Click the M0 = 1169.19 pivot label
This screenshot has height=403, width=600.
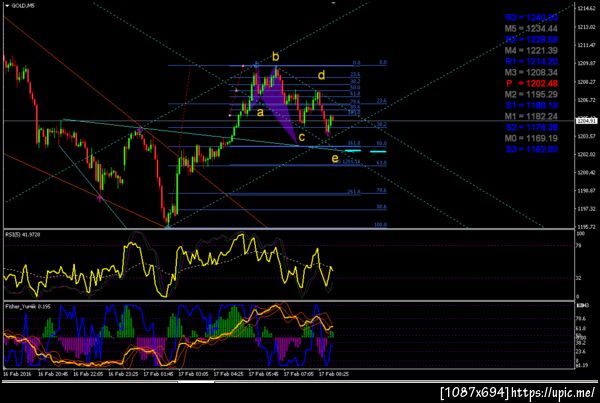[531, 138]
